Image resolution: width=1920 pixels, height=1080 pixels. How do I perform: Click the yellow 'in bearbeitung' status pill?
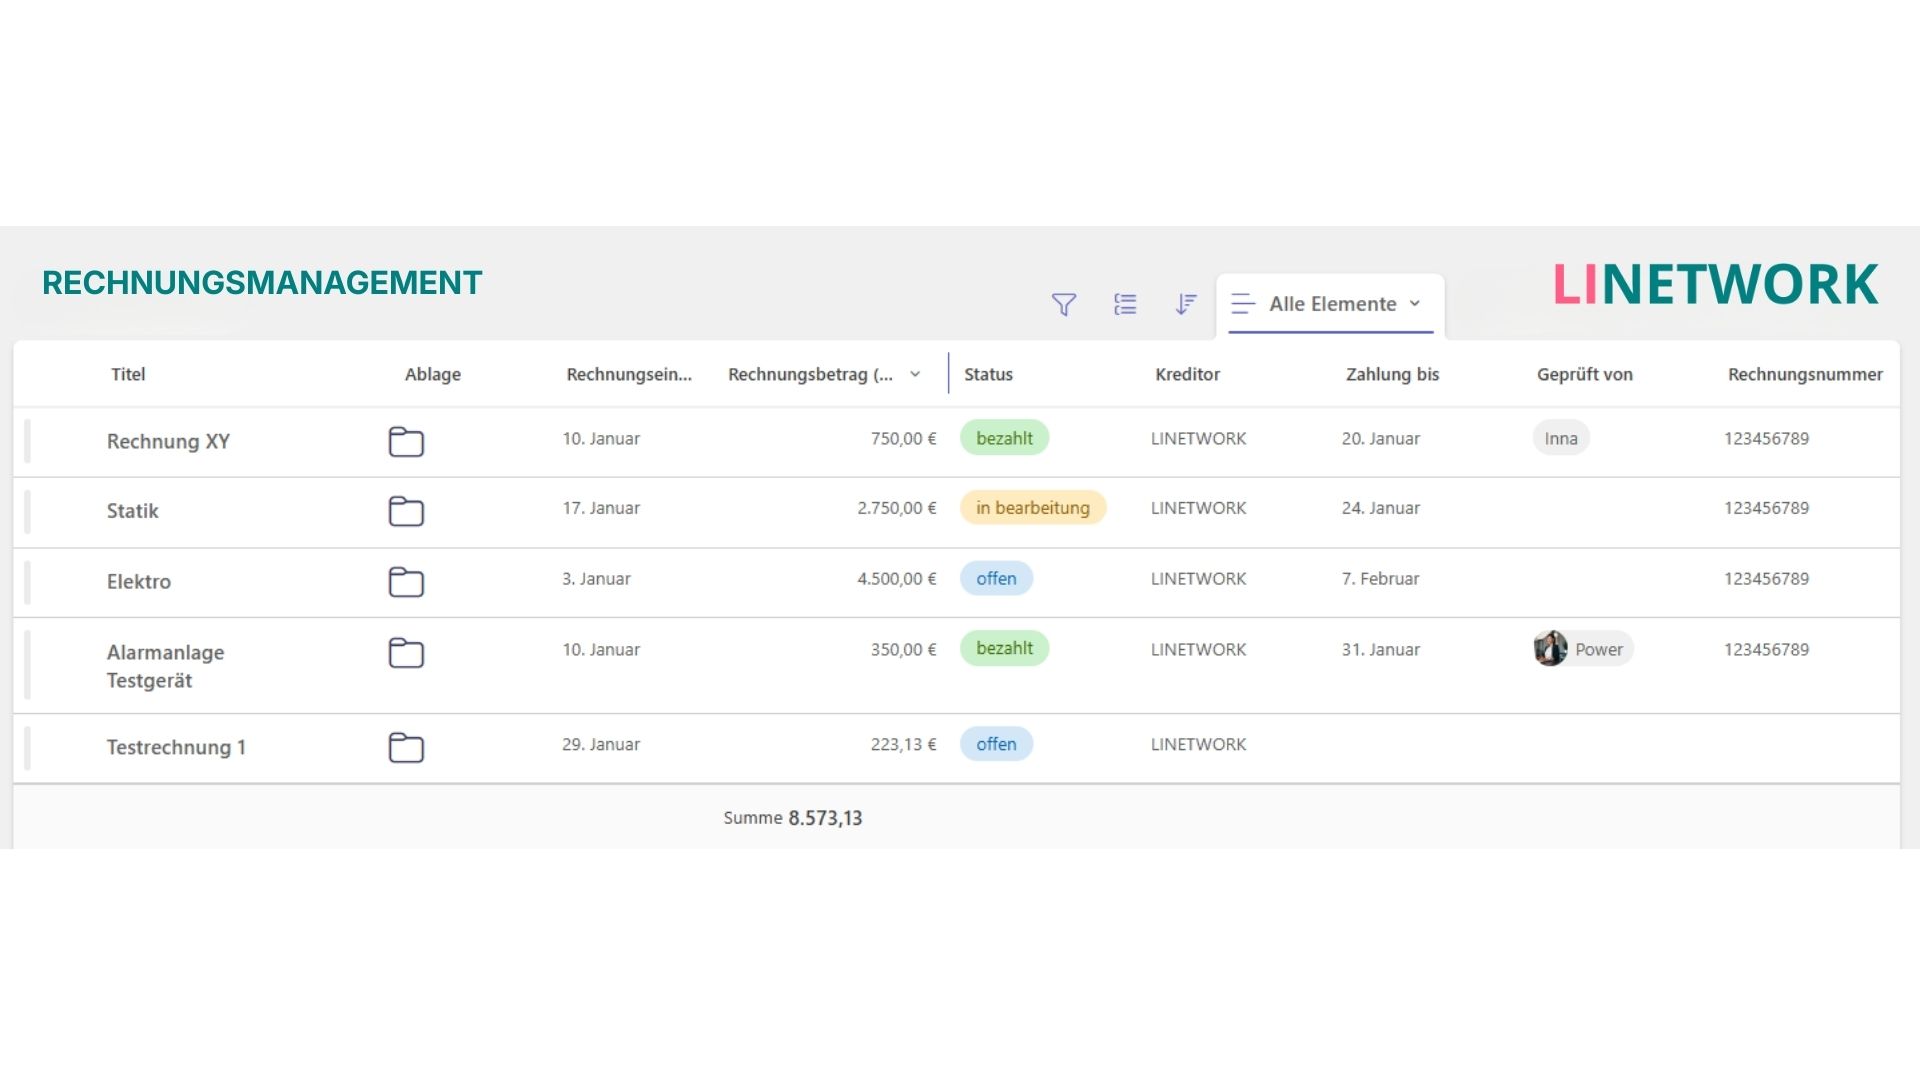[1032, 508]
